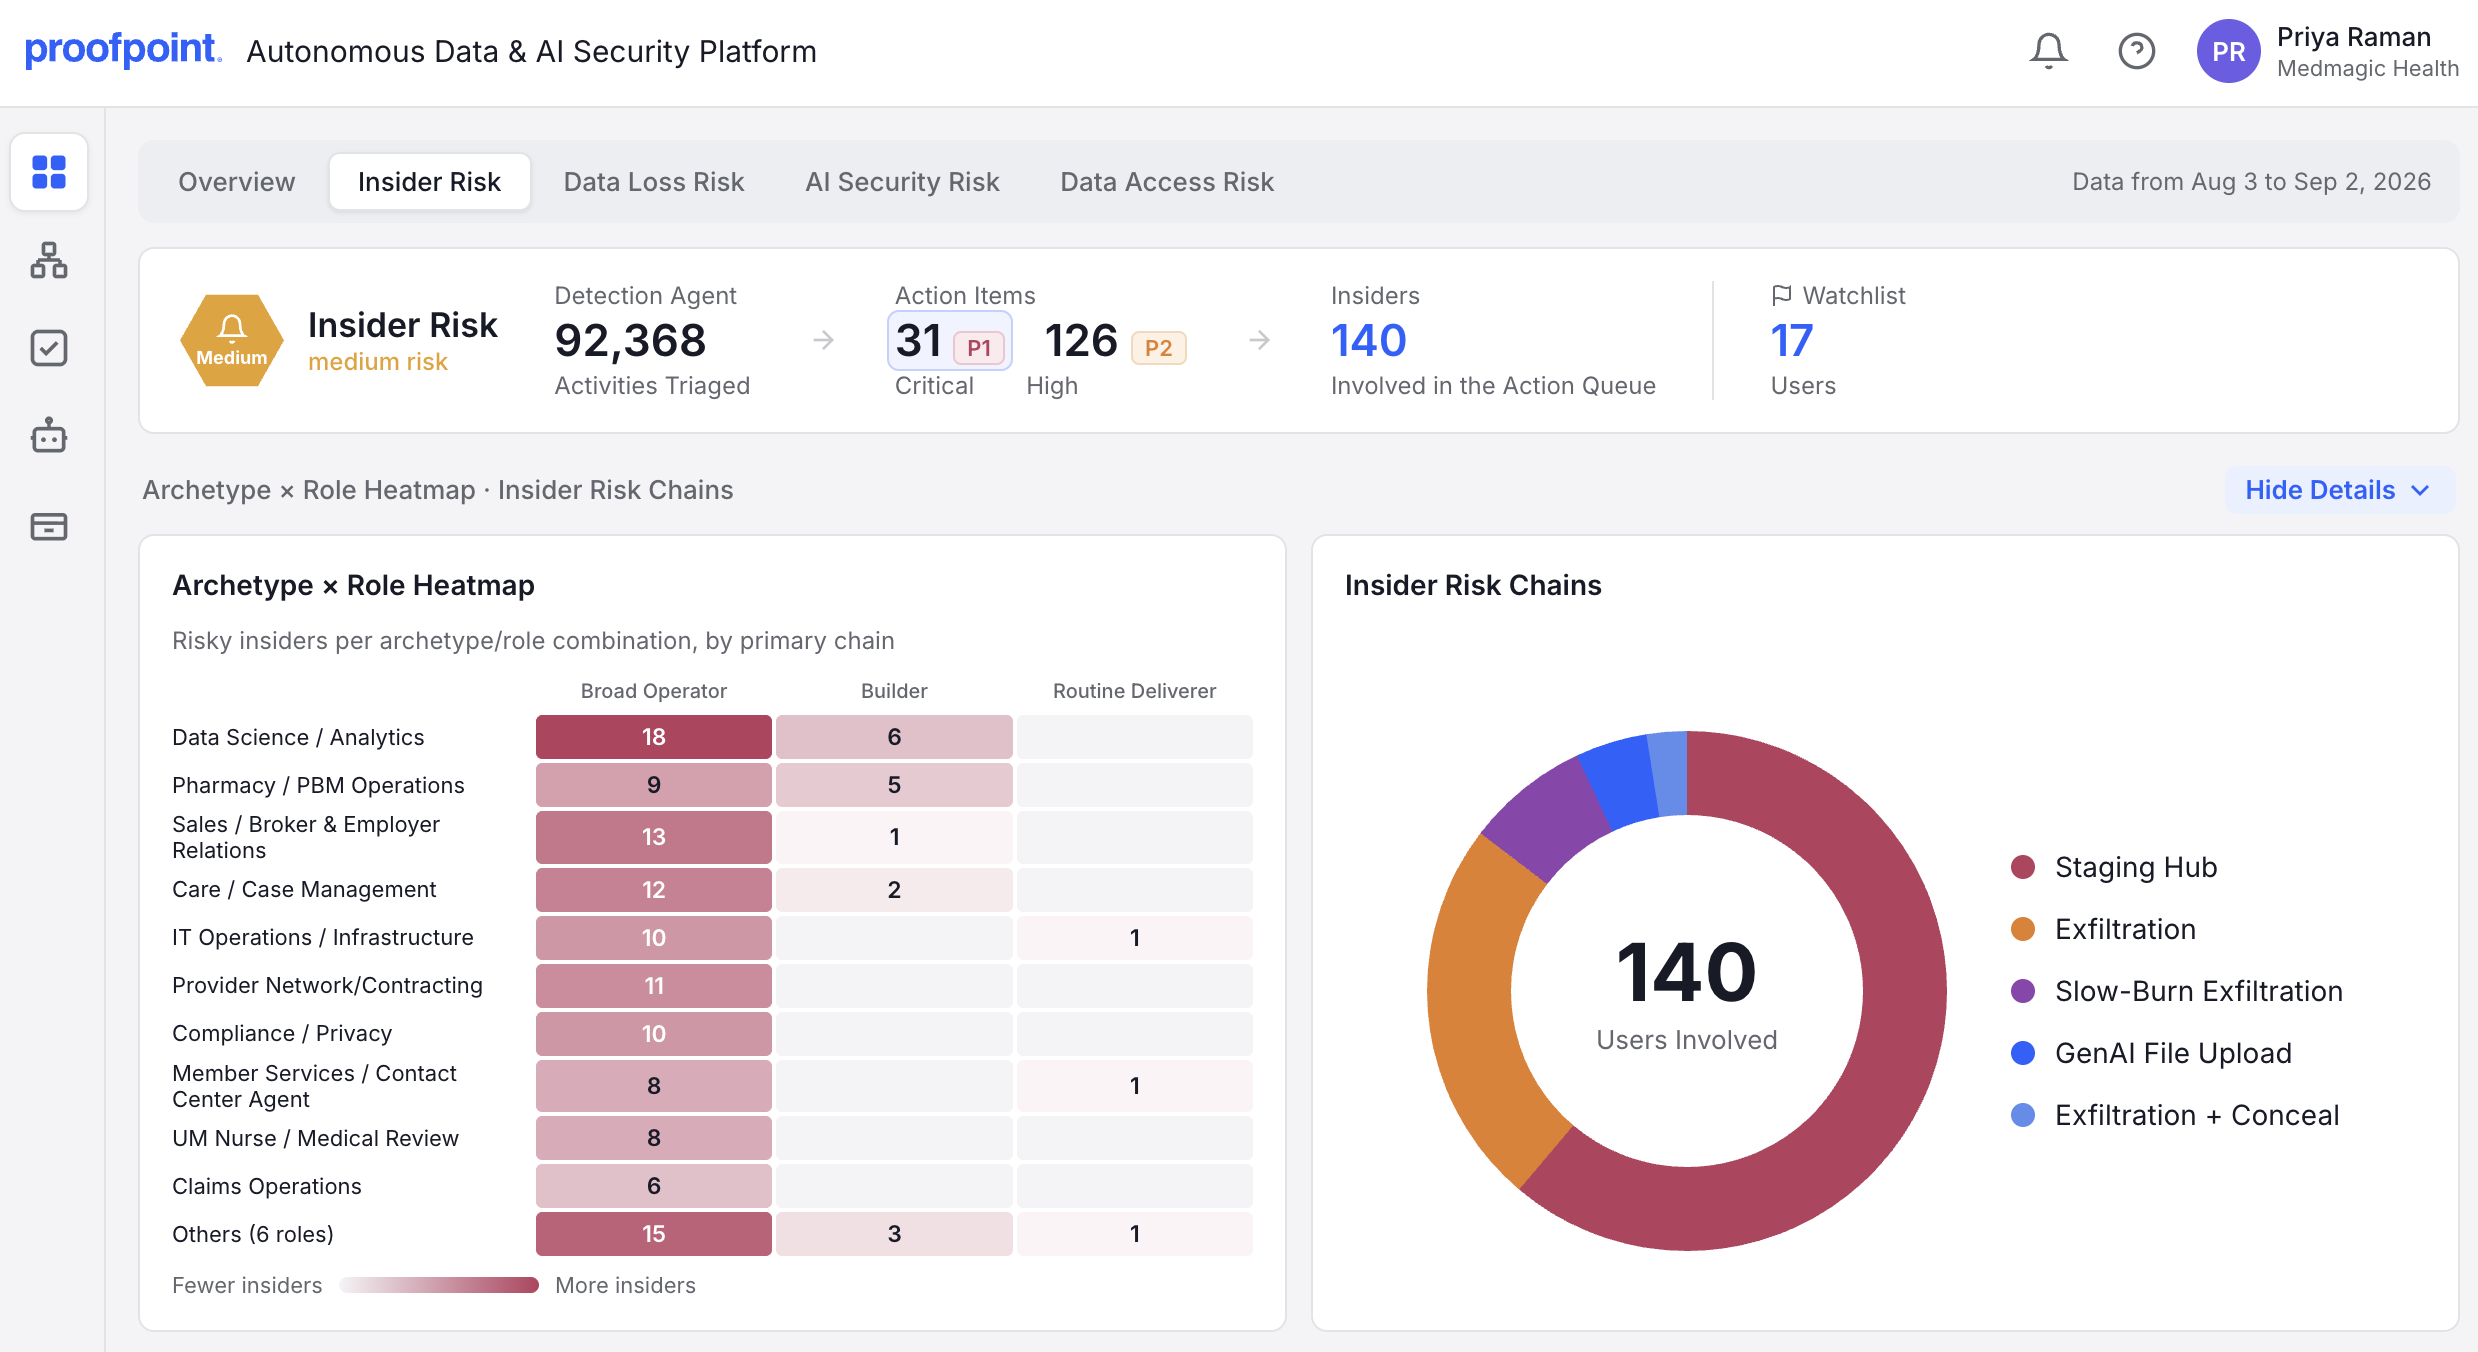This screenshot has width=2478, height=1352.
Task: Select Pharmacy Broad Operator cell 9
Action: pyautogui.click(x=654, y=785)
